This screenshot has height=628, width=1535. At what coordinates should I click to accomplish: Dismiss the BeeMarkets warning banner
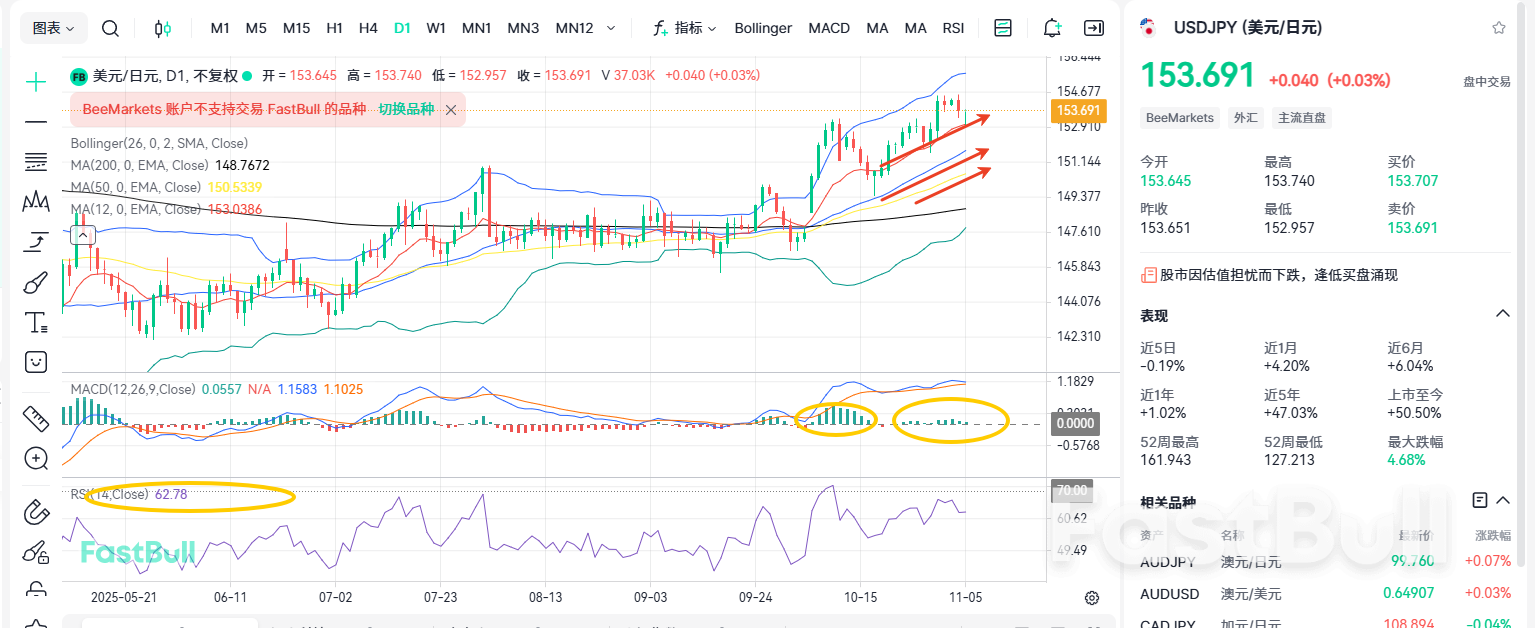[449, 110]
